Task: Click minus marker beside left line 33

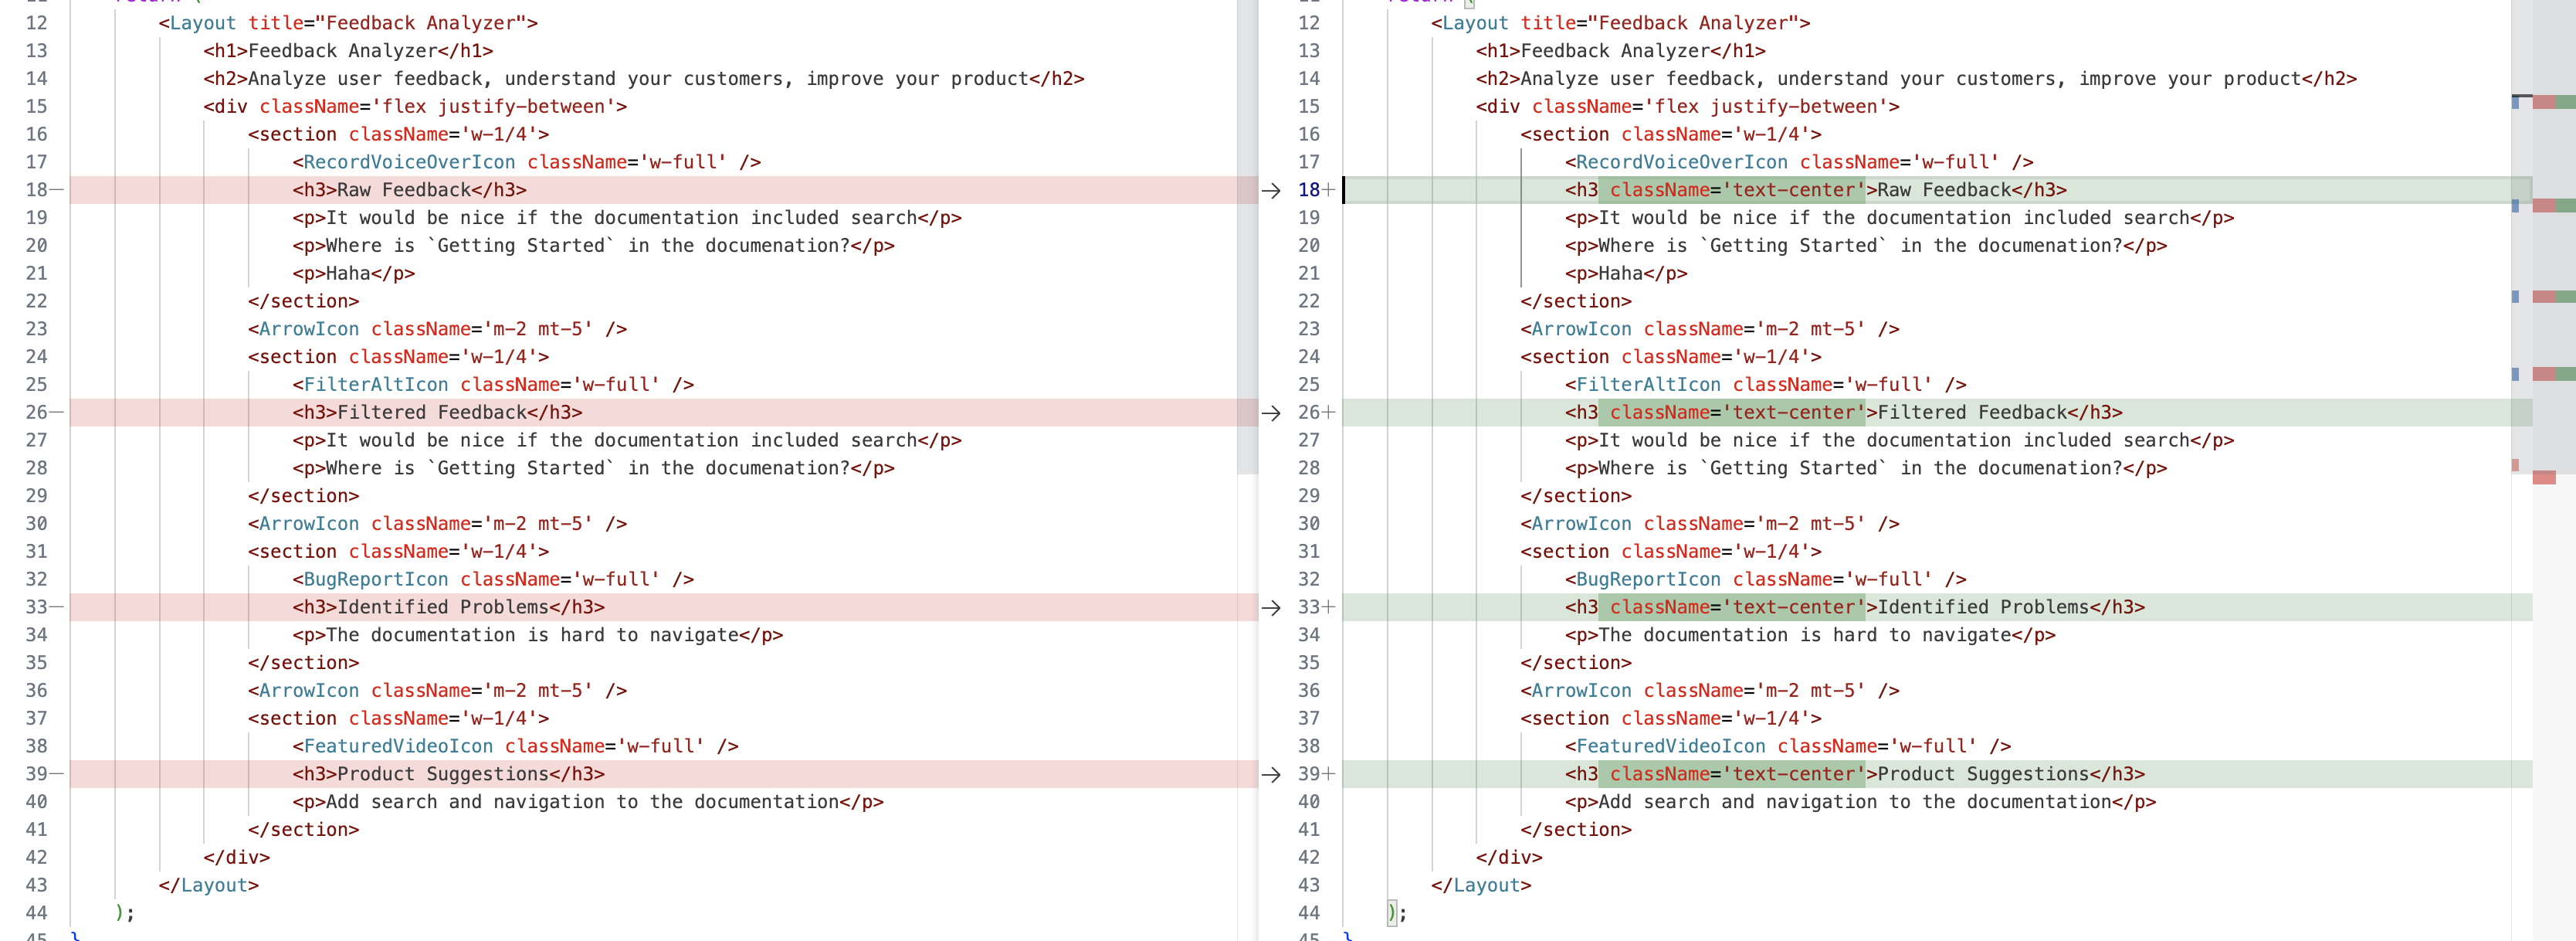Action: point(57,607)
